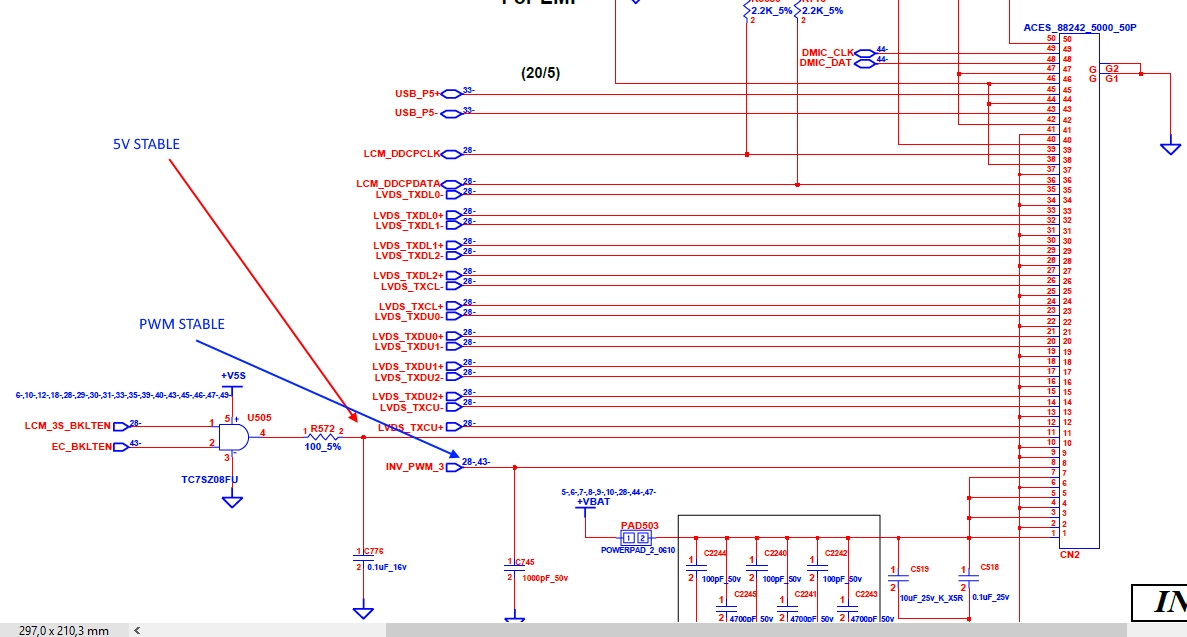Click the LVDS_TXDL0- net label
The height and width of the screenshot is (637, 1187).
tap(410, 195)
